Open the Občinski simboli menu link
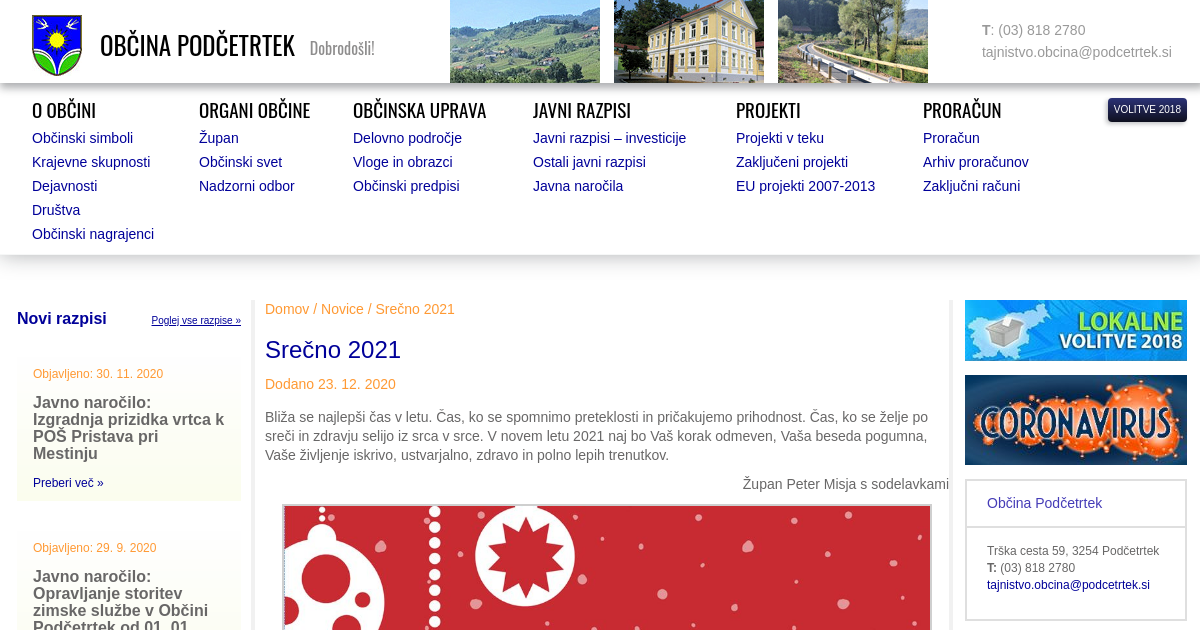The height and width of the screenshot is (630, 1200). 82,138
